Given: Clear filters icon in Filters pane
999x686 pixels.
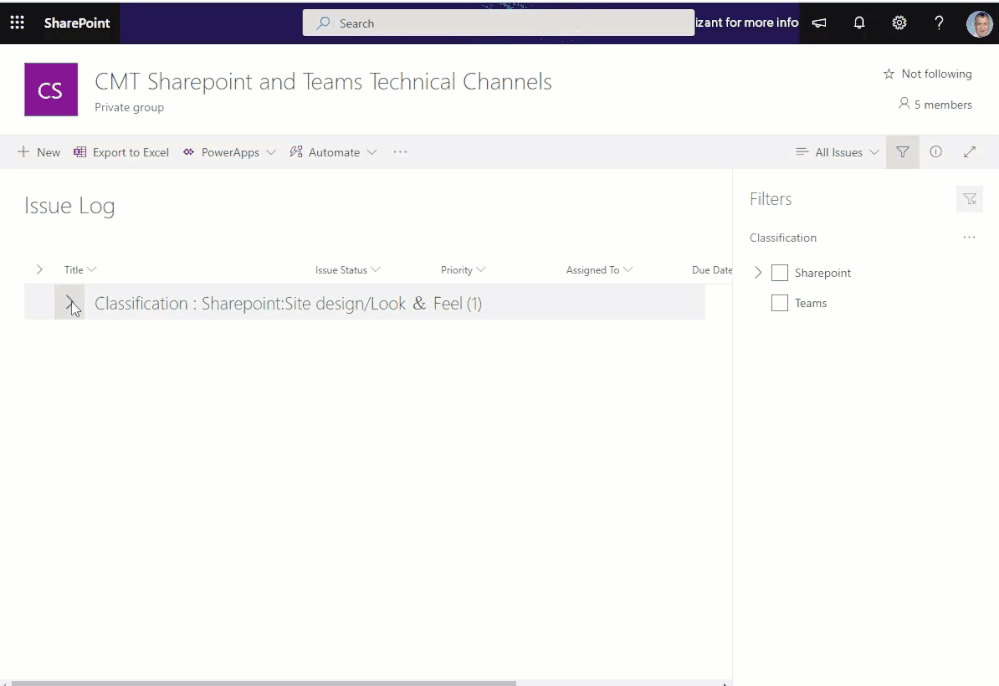Looking at the screenshot, I should point(970,199).
